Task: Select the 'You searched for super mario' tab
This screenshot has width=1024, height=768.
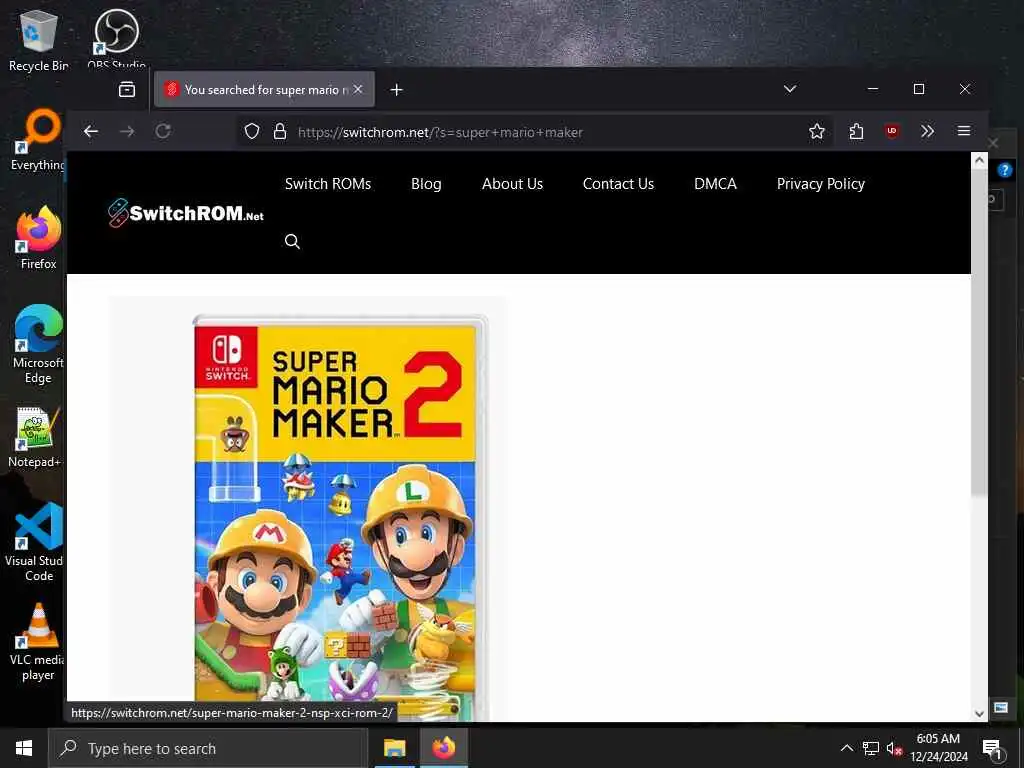Action: tap(264, 89)
